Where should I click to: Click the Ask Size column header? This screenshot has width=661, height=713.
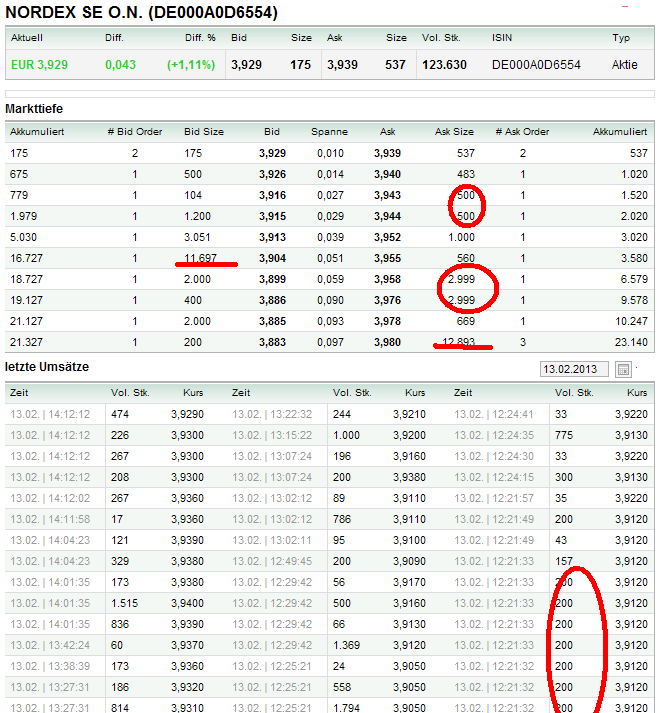(454, 132)
